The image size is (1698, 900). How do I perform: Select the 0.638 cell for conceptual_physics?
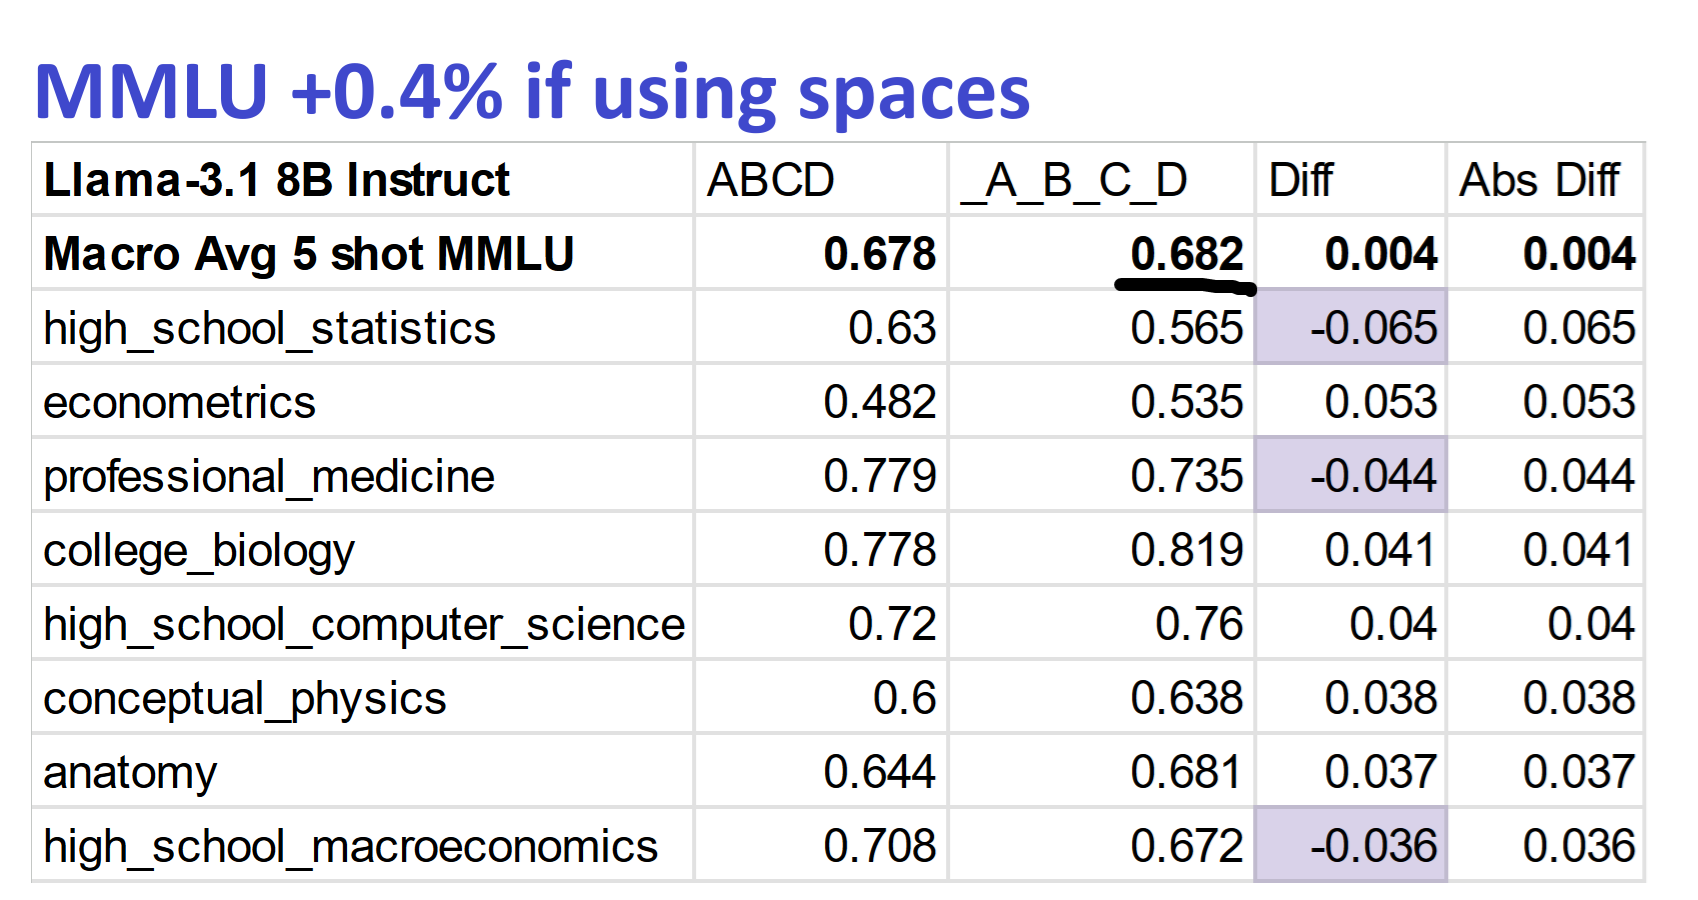pos(1186,698)
